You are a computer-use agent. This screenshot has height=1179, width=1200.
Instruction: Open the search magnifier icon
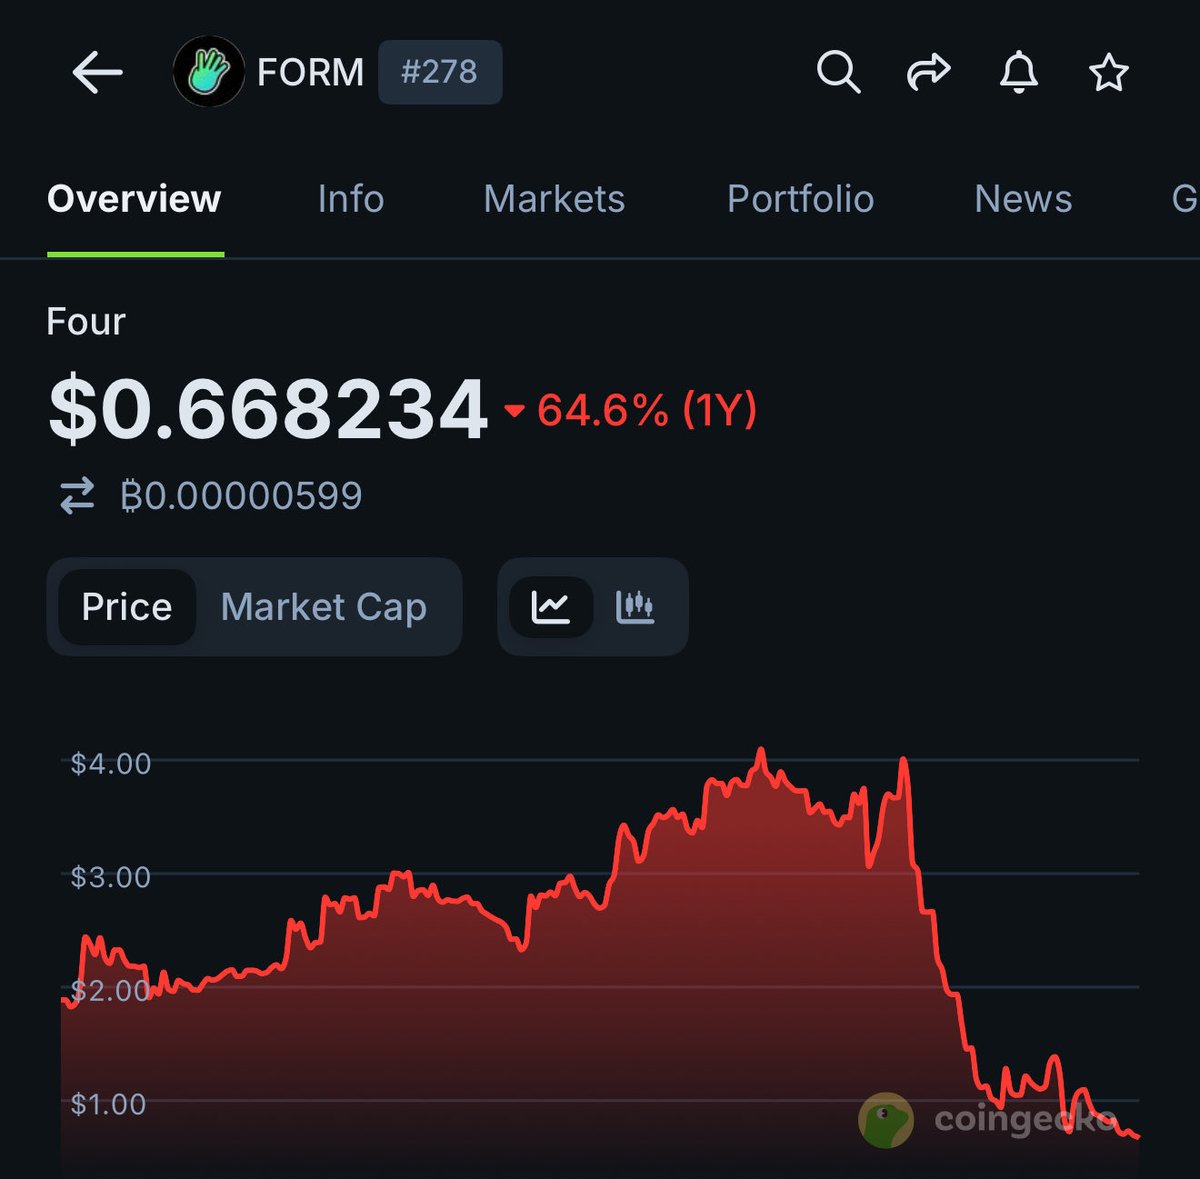pos(838,72)
